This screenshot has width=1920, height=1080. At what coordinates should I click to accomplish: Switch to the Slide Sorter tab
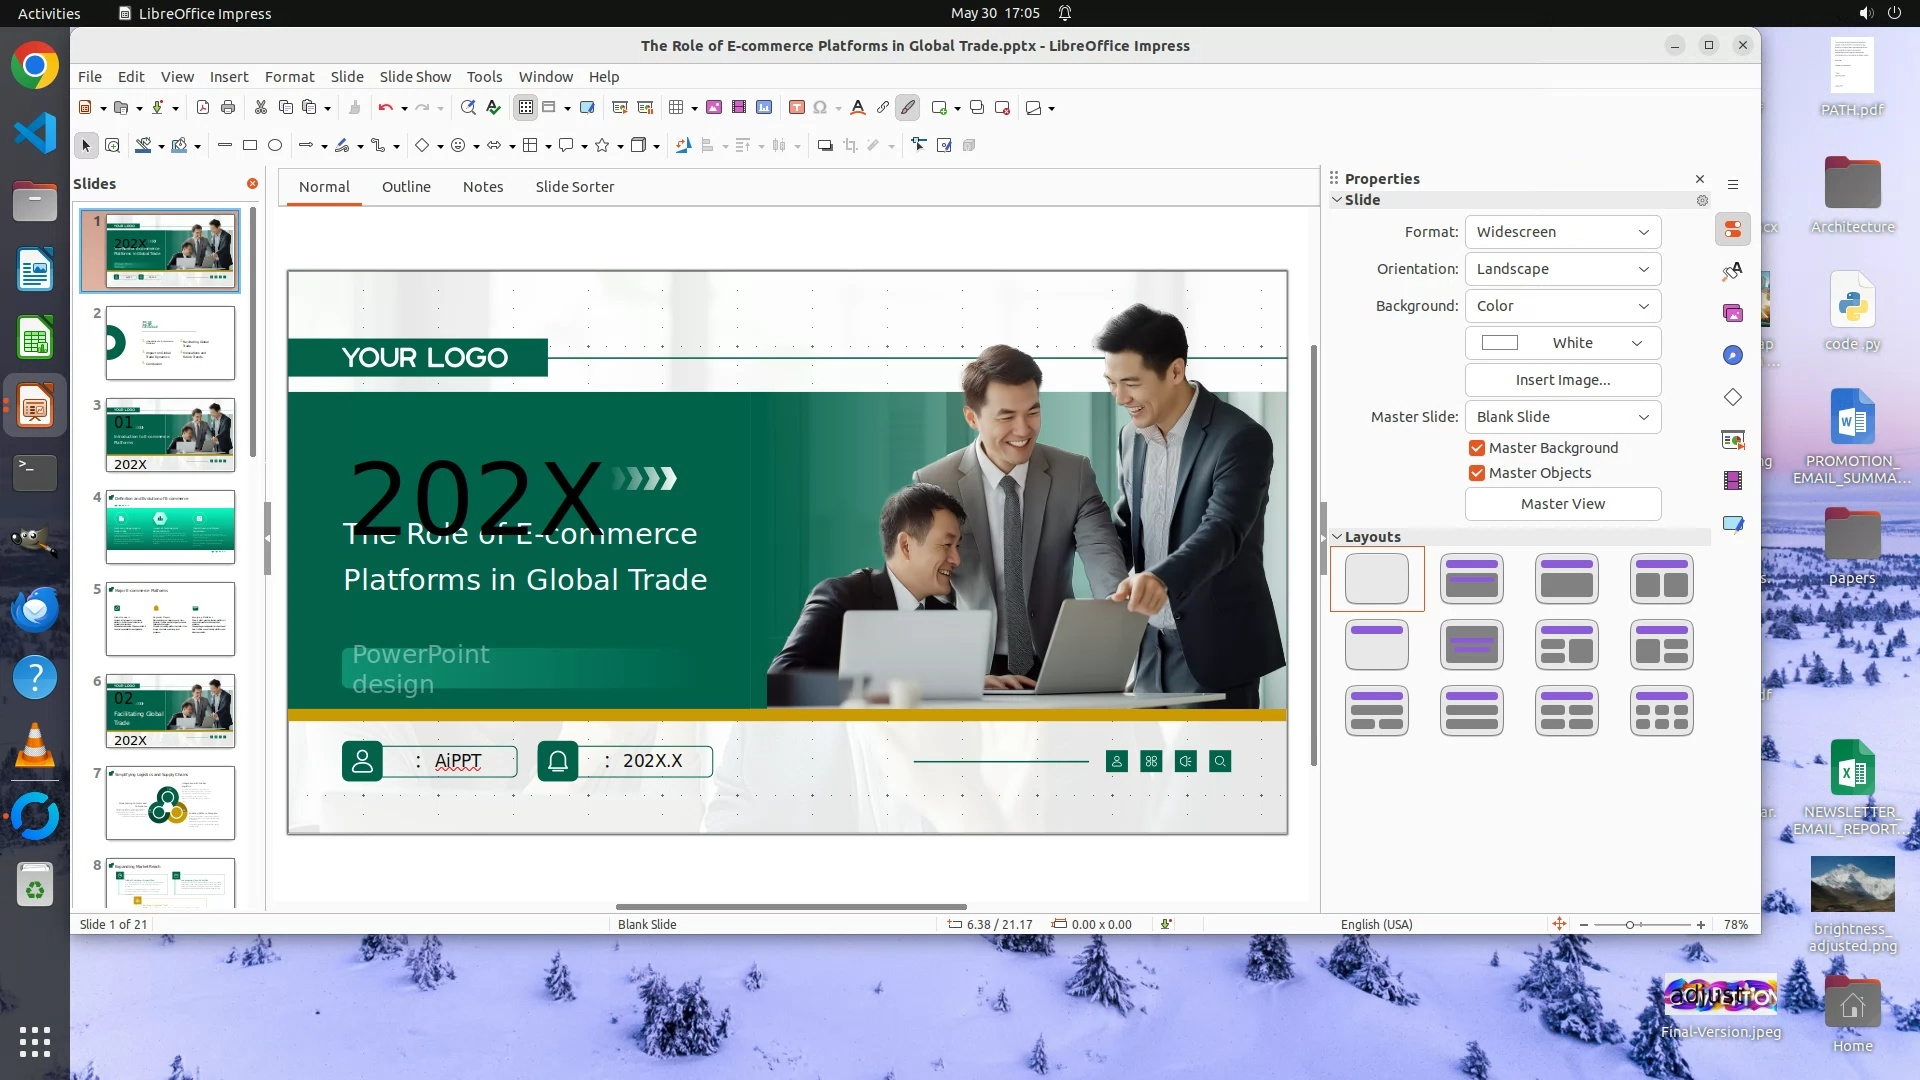point(574,187)
